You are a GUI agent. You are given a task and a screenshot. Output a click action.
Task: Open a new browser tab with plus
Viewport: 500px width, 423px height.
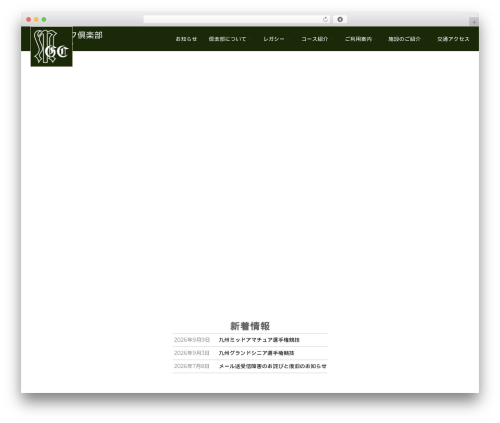[474, 22]
